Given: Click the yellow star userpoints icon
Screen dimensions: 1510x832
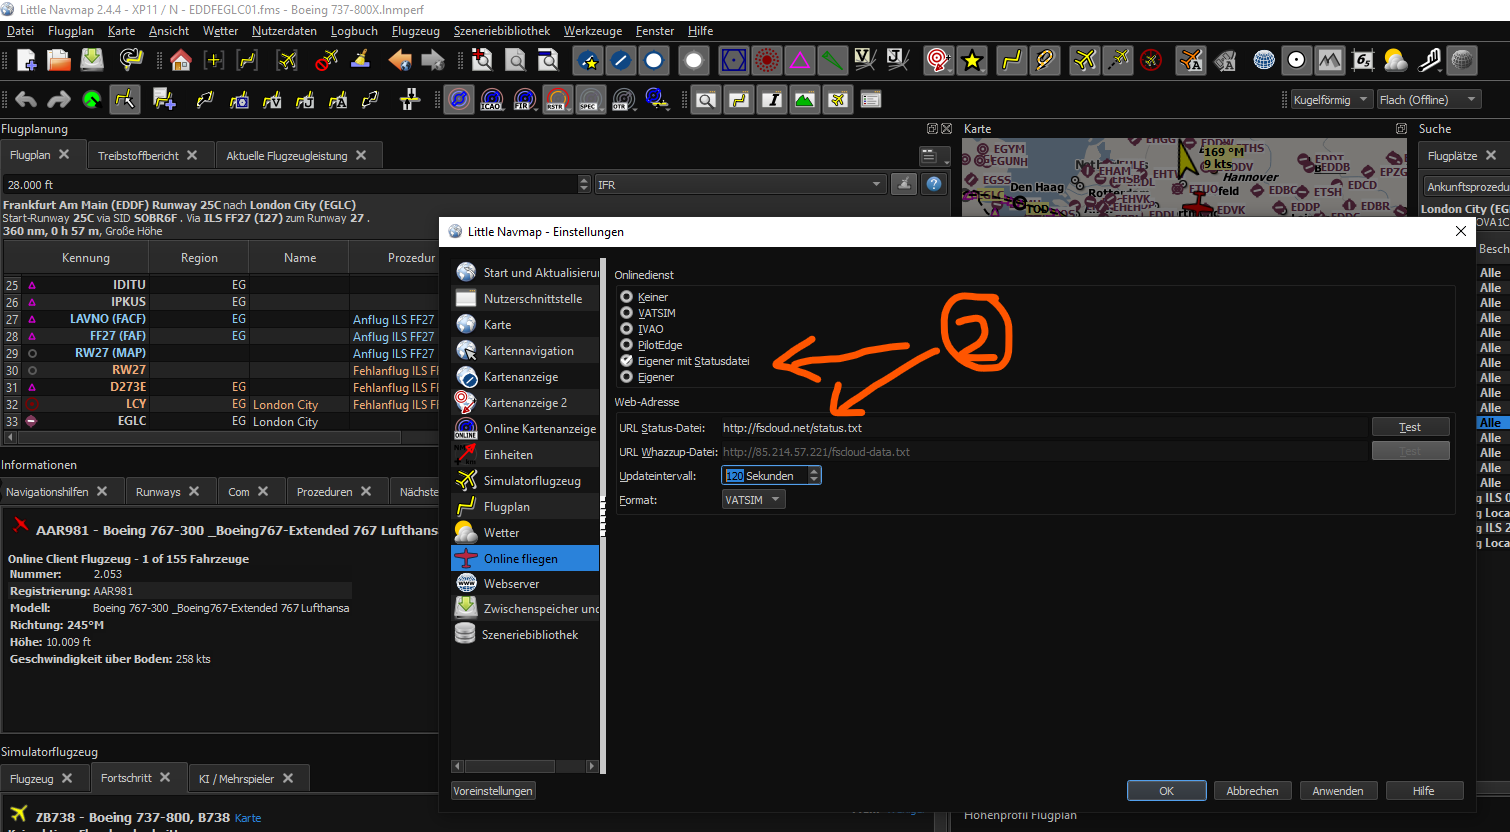Looking at the screenshot, I should [972, 61].
